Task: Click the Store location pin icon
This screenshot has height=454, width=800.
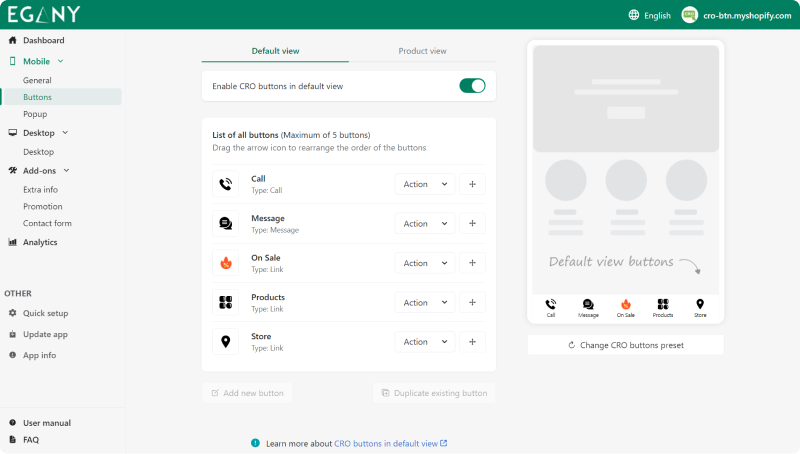Action: click(x=226, y=342)
